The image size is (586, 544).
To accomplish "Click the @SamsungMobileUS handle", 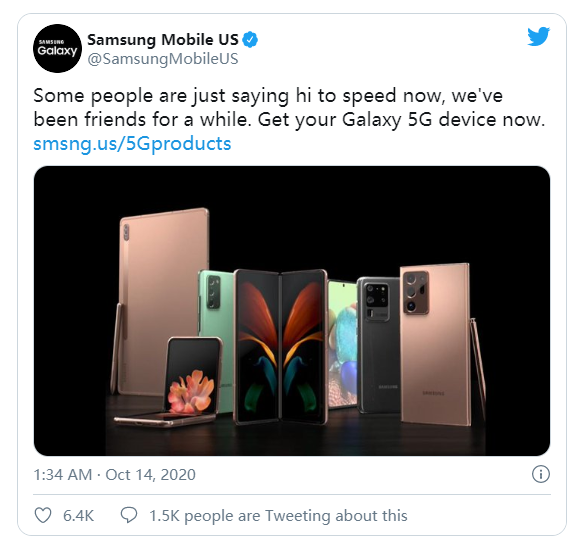I will pyautogui.click(x=163, y=59).
